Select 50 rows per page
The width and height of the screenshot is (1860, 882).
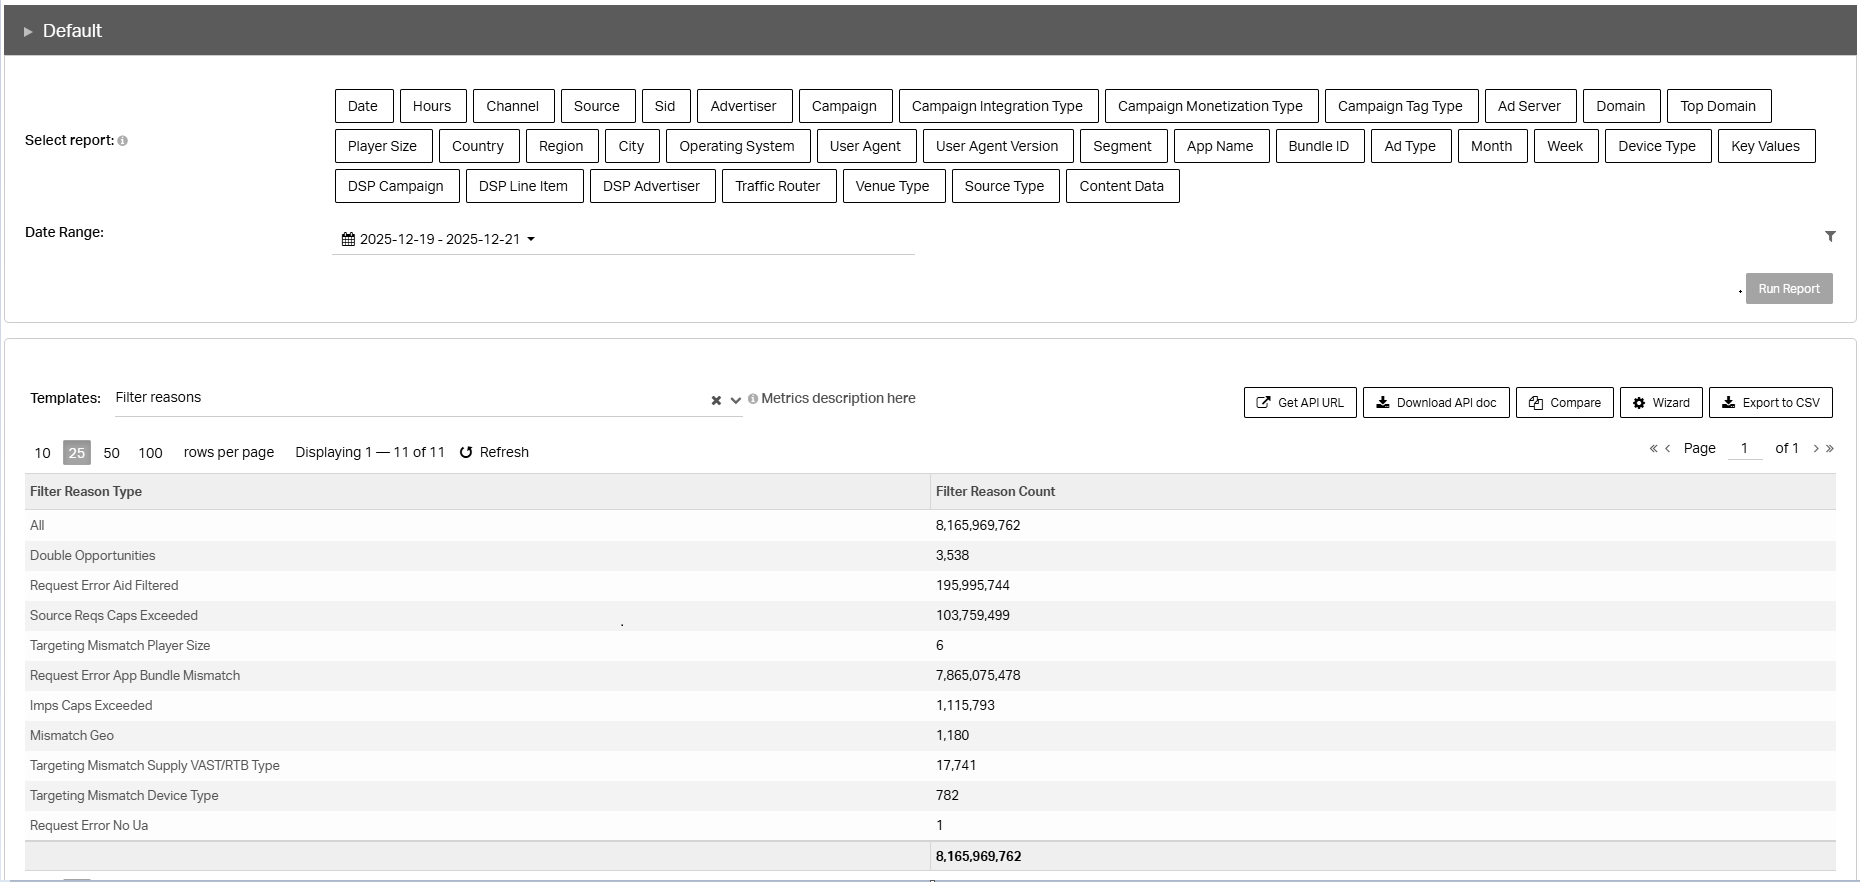pyautogui.click(x=112, y=453)
